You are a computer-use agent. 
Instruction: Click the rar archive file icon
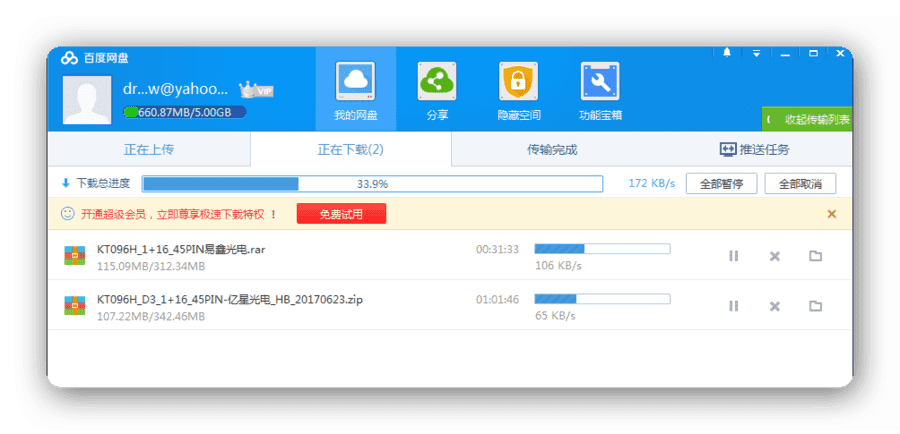[x=75, y=255]
